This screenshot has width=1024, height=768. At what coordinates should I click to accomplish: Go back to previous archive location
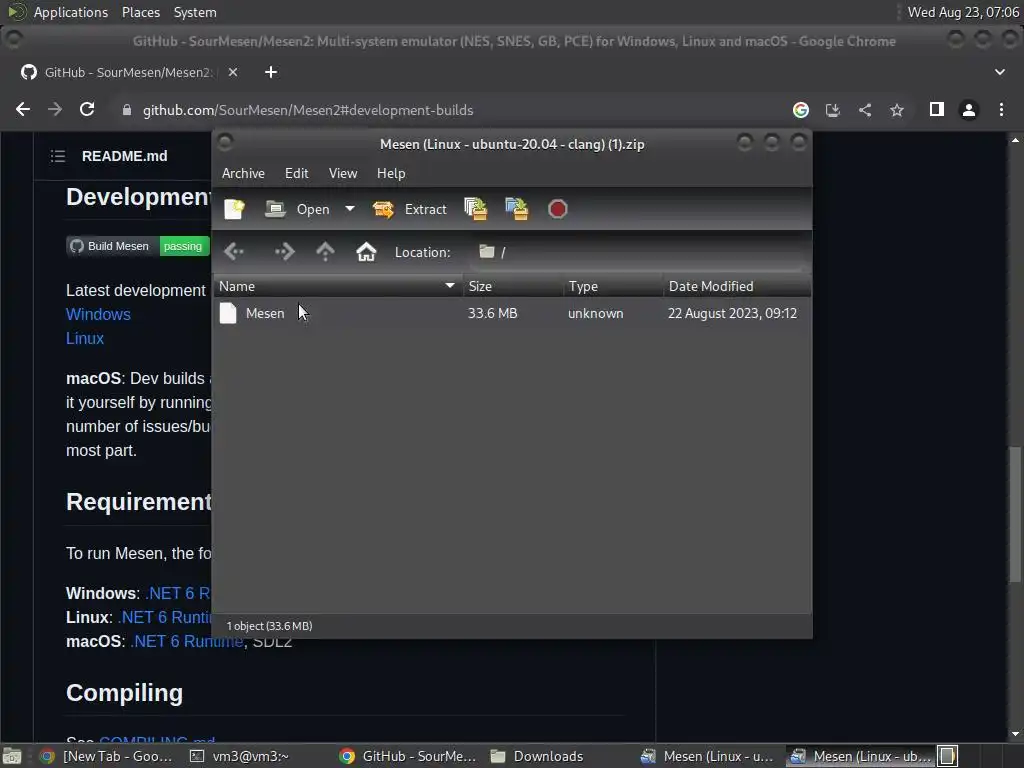234,251
